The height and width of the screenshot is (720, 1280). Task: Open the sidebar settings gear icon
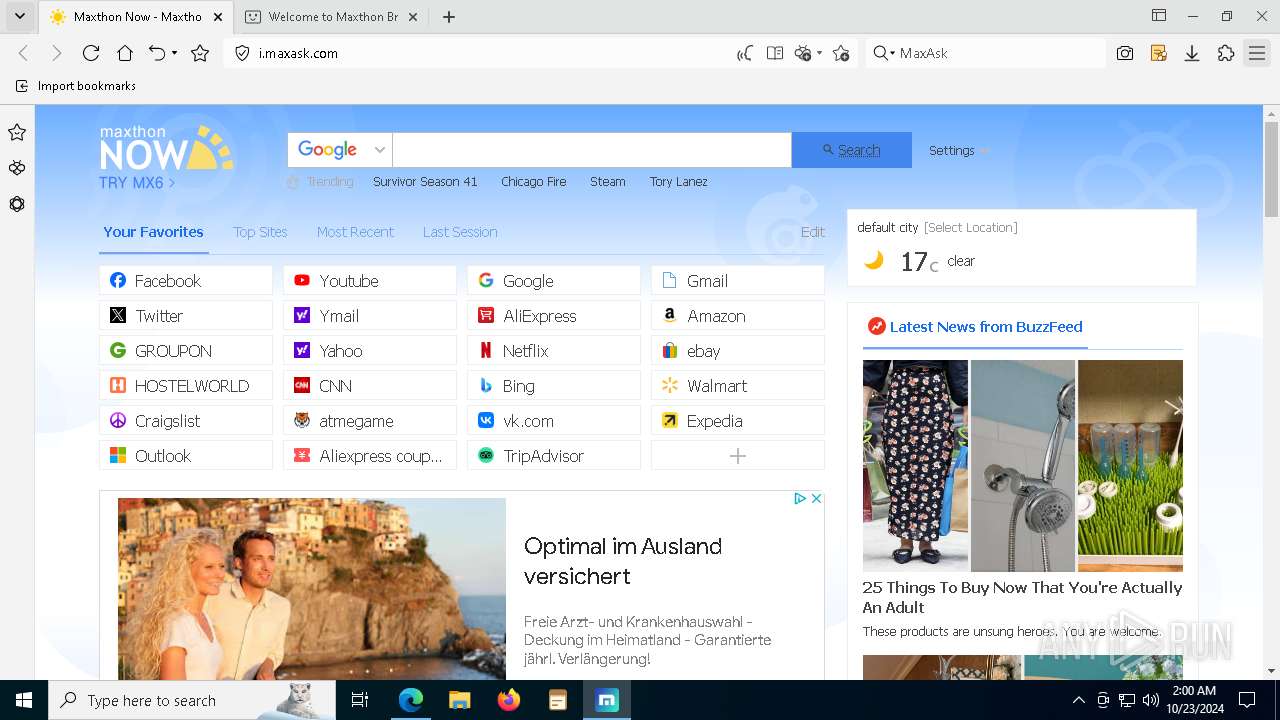(x=17, y=204)
